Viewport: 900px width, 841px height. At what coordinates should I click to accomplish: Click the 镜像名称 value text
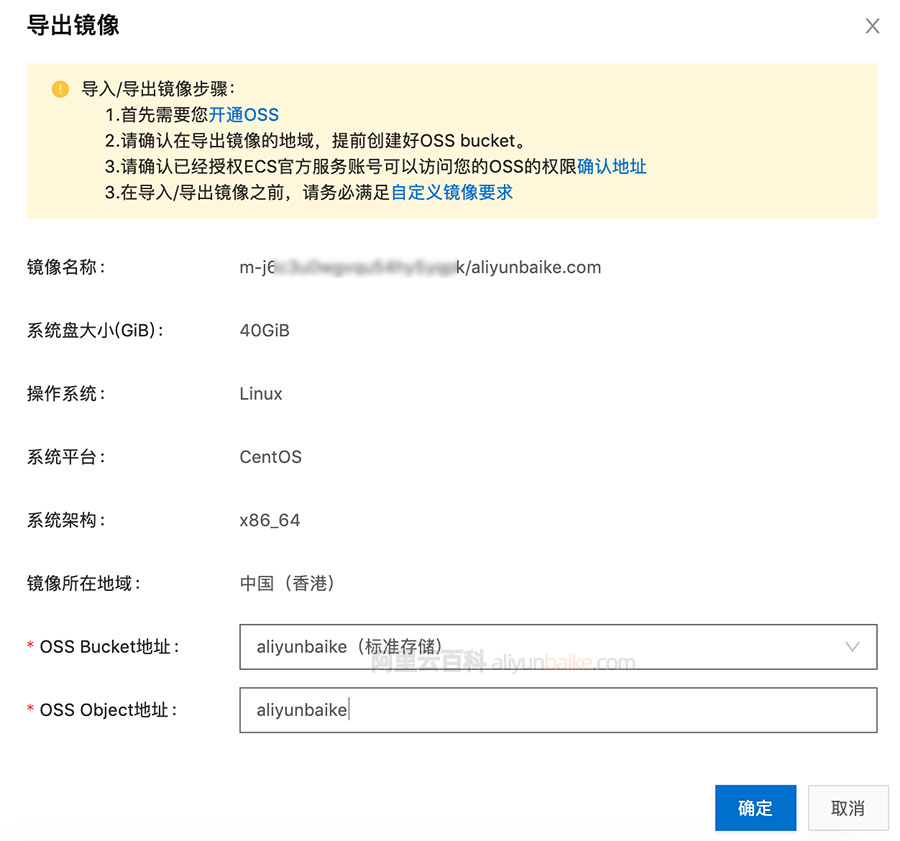pyautogui.click(x=420, y=268)
